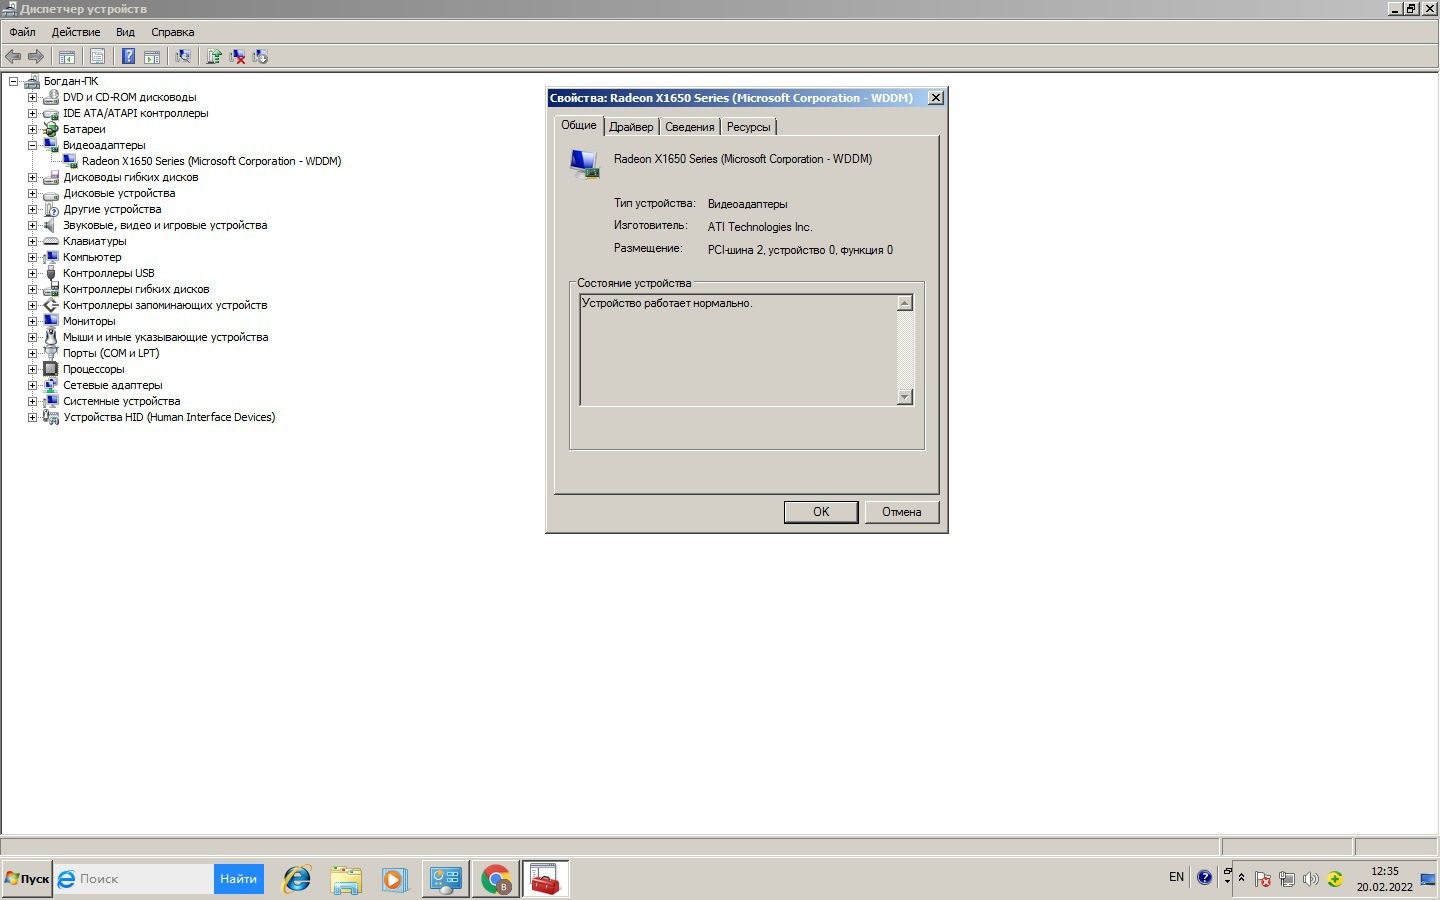Open the Справка menu
1440x900 pixels.
[173, 32]
